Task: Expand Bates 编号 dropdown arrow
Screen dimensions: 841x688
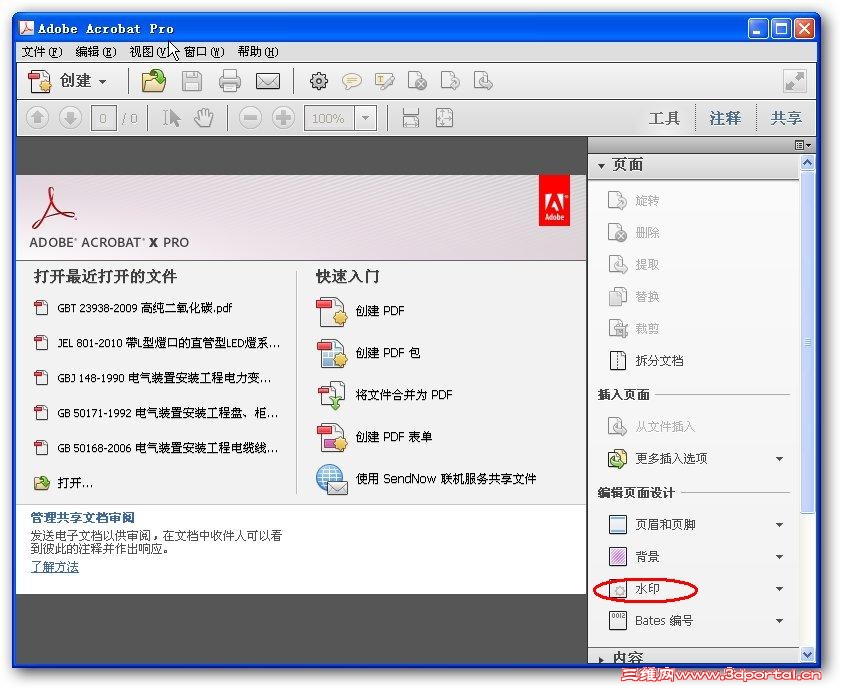Action: pos(779,621)
